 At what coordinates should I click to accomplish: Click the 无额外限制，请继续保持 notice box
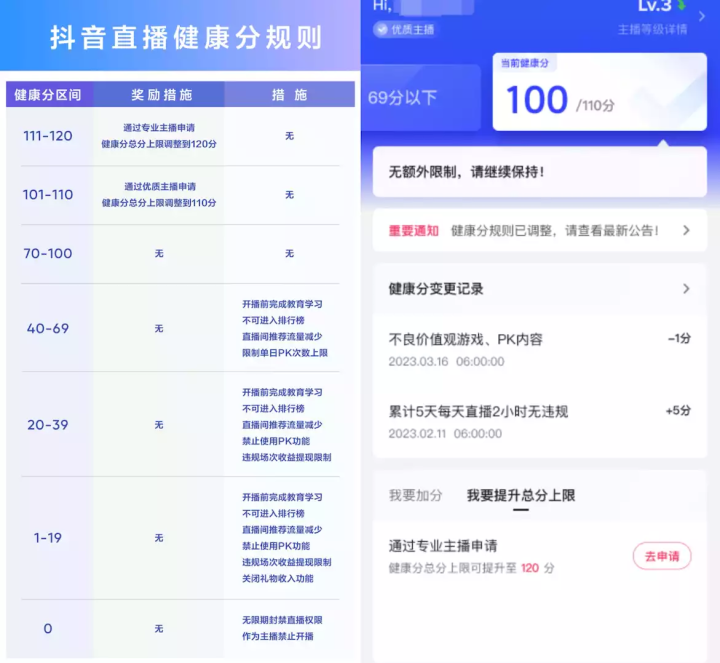(539, 172)
